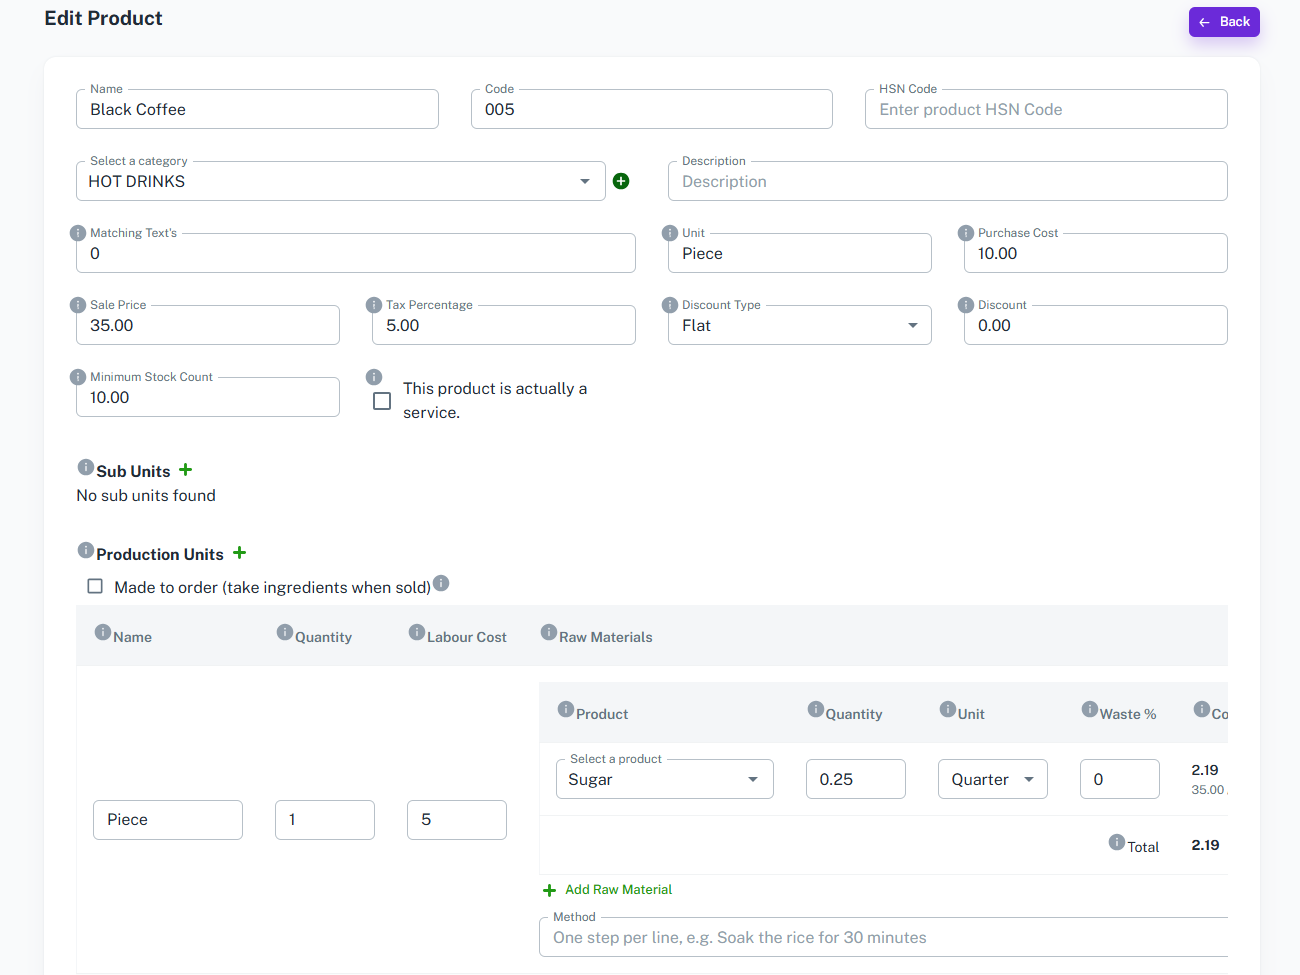Click info icon beside Purchase Cost
Viewport: 1300px width, 975px height.
coord(966,233)
